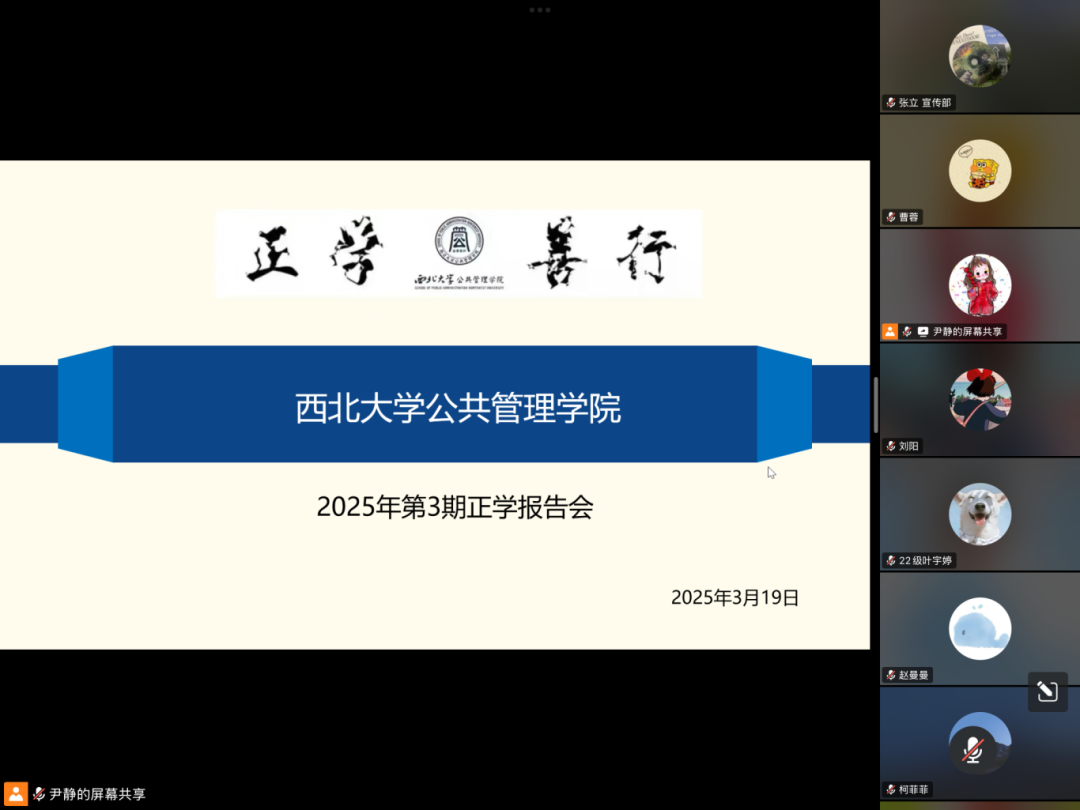Select 22级叶宇婷's white dog avatar
Viewport: 1080px width, 810px height.
[x=979, y=514]
